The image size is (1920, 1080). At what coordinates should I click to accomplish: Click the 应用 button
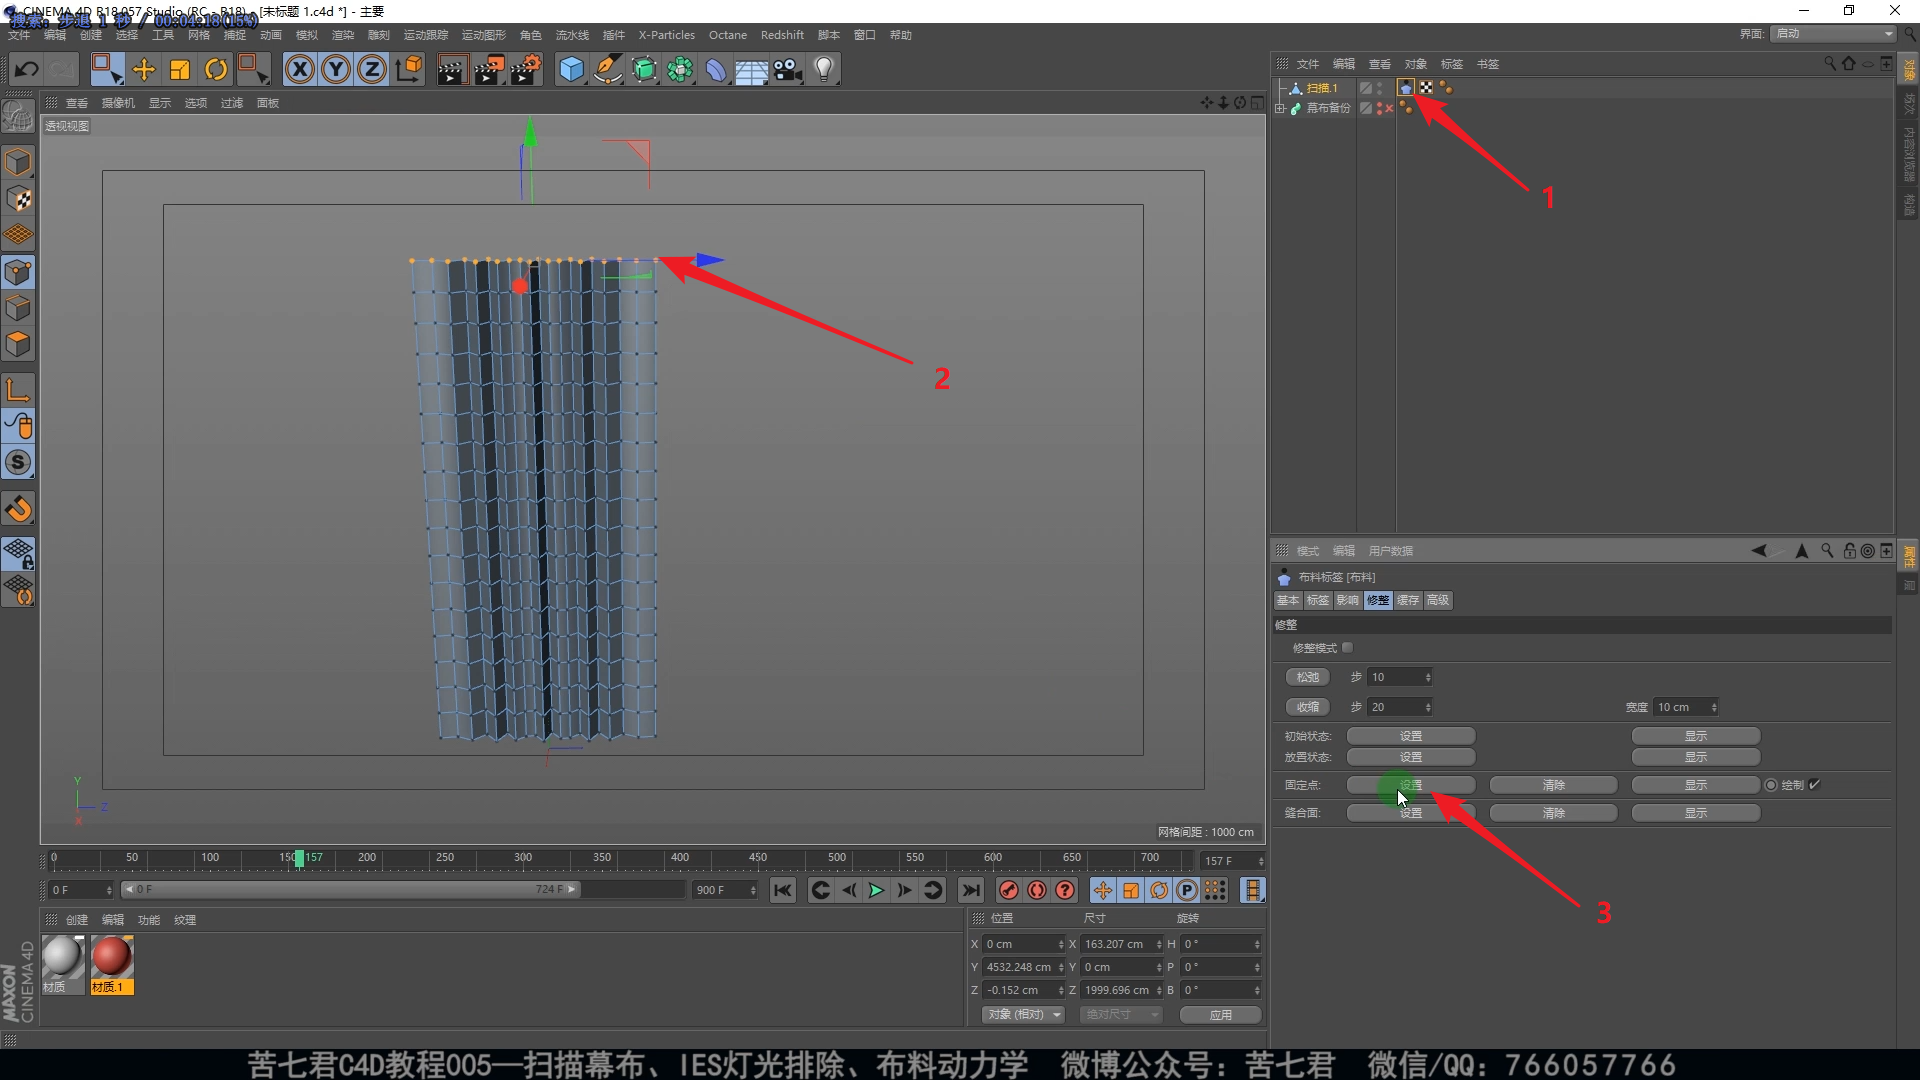coord(1220,1014)
